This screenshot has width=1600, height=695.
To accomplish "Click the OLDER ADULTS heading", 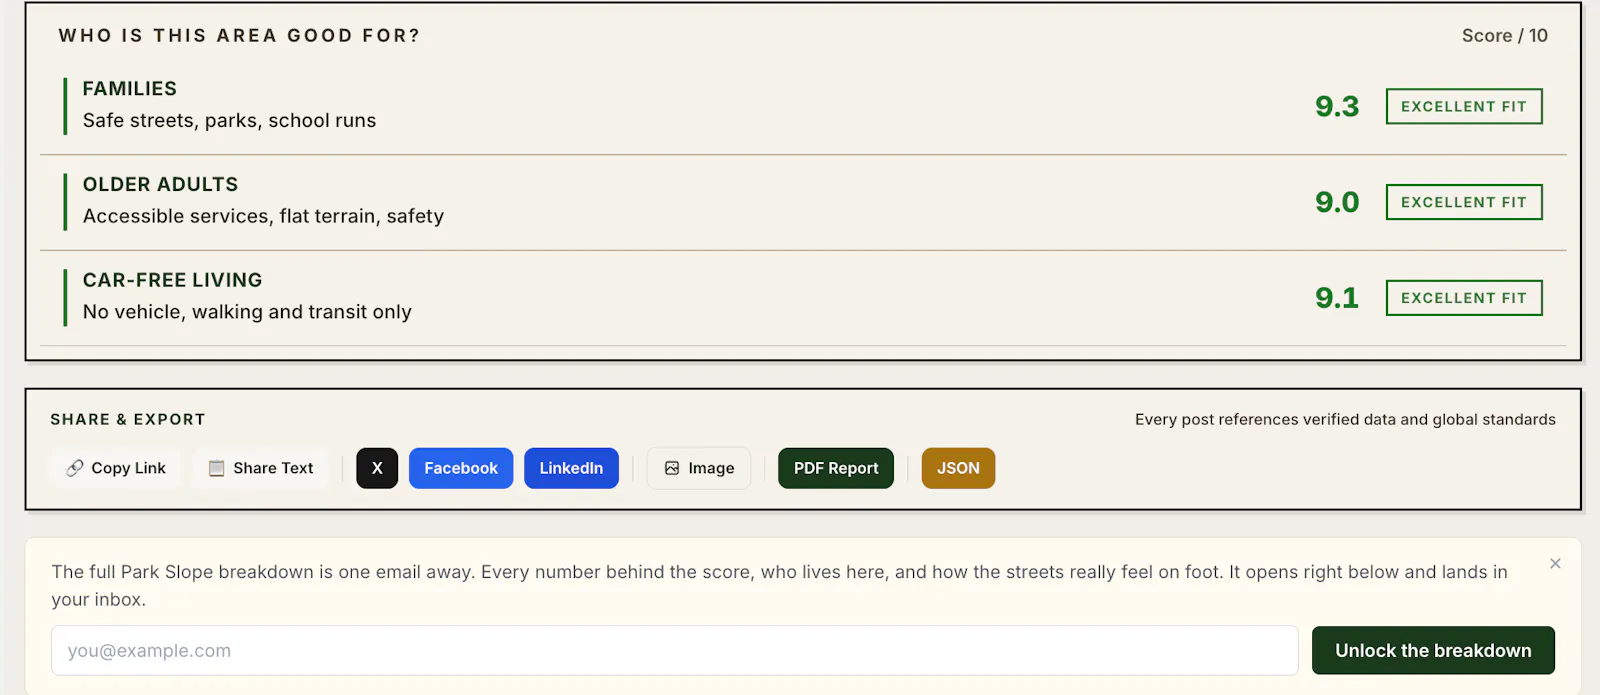I will 161,185.
